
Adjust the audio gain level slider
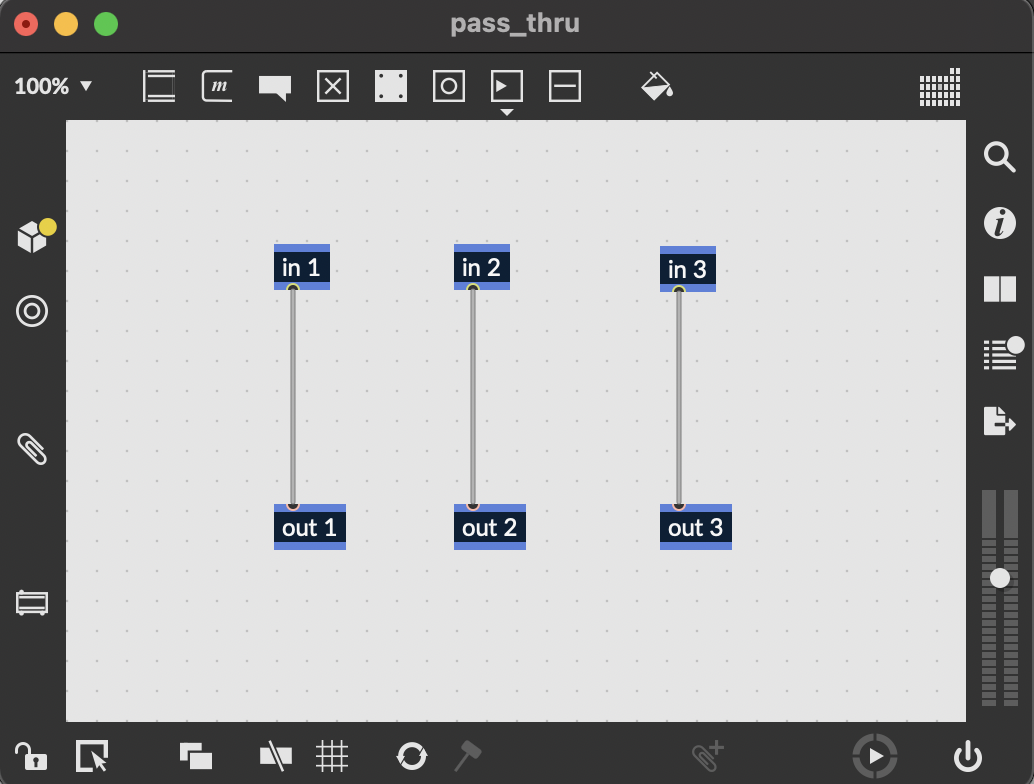(x=1000, y=578)
